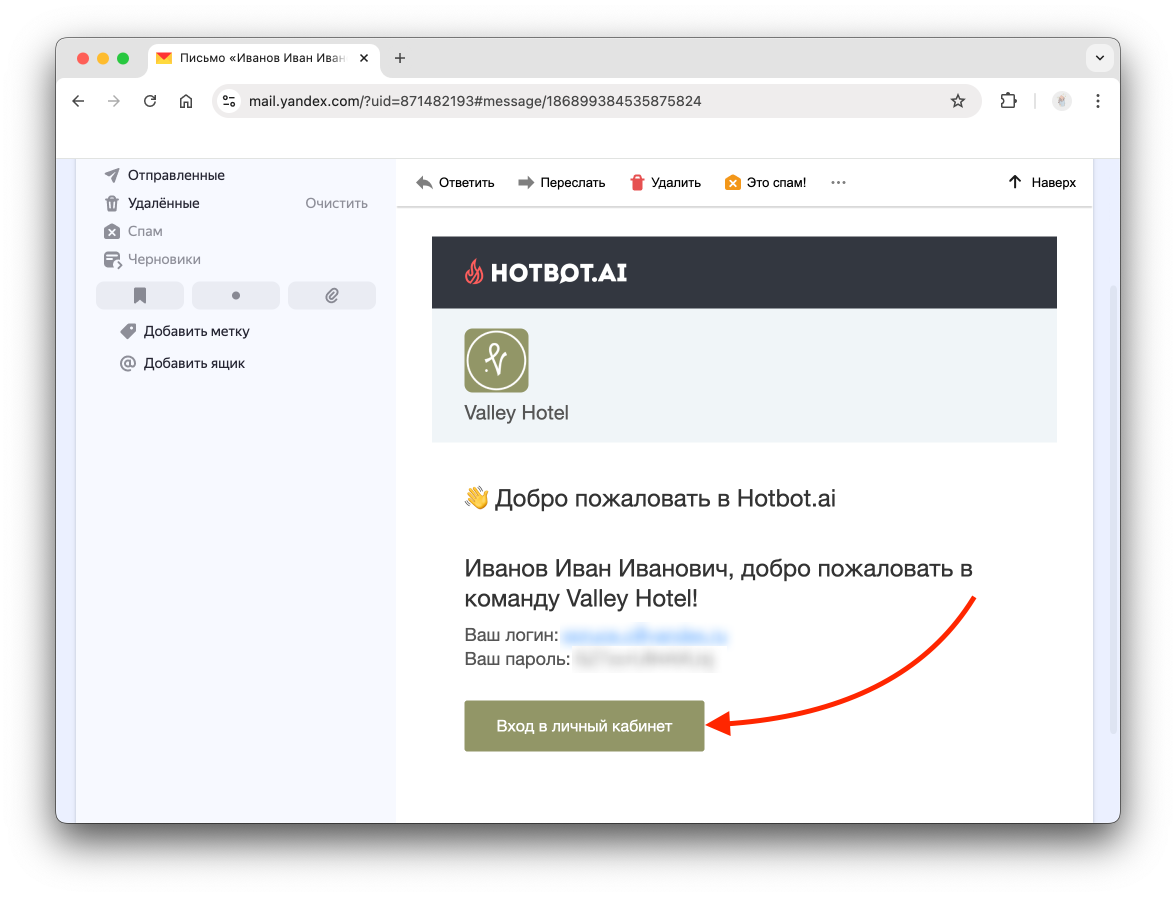The width and height of the screenshot is (1176, 897).
Task: Click Вход в личный кабинет button
Action: (x=584, y=726)
